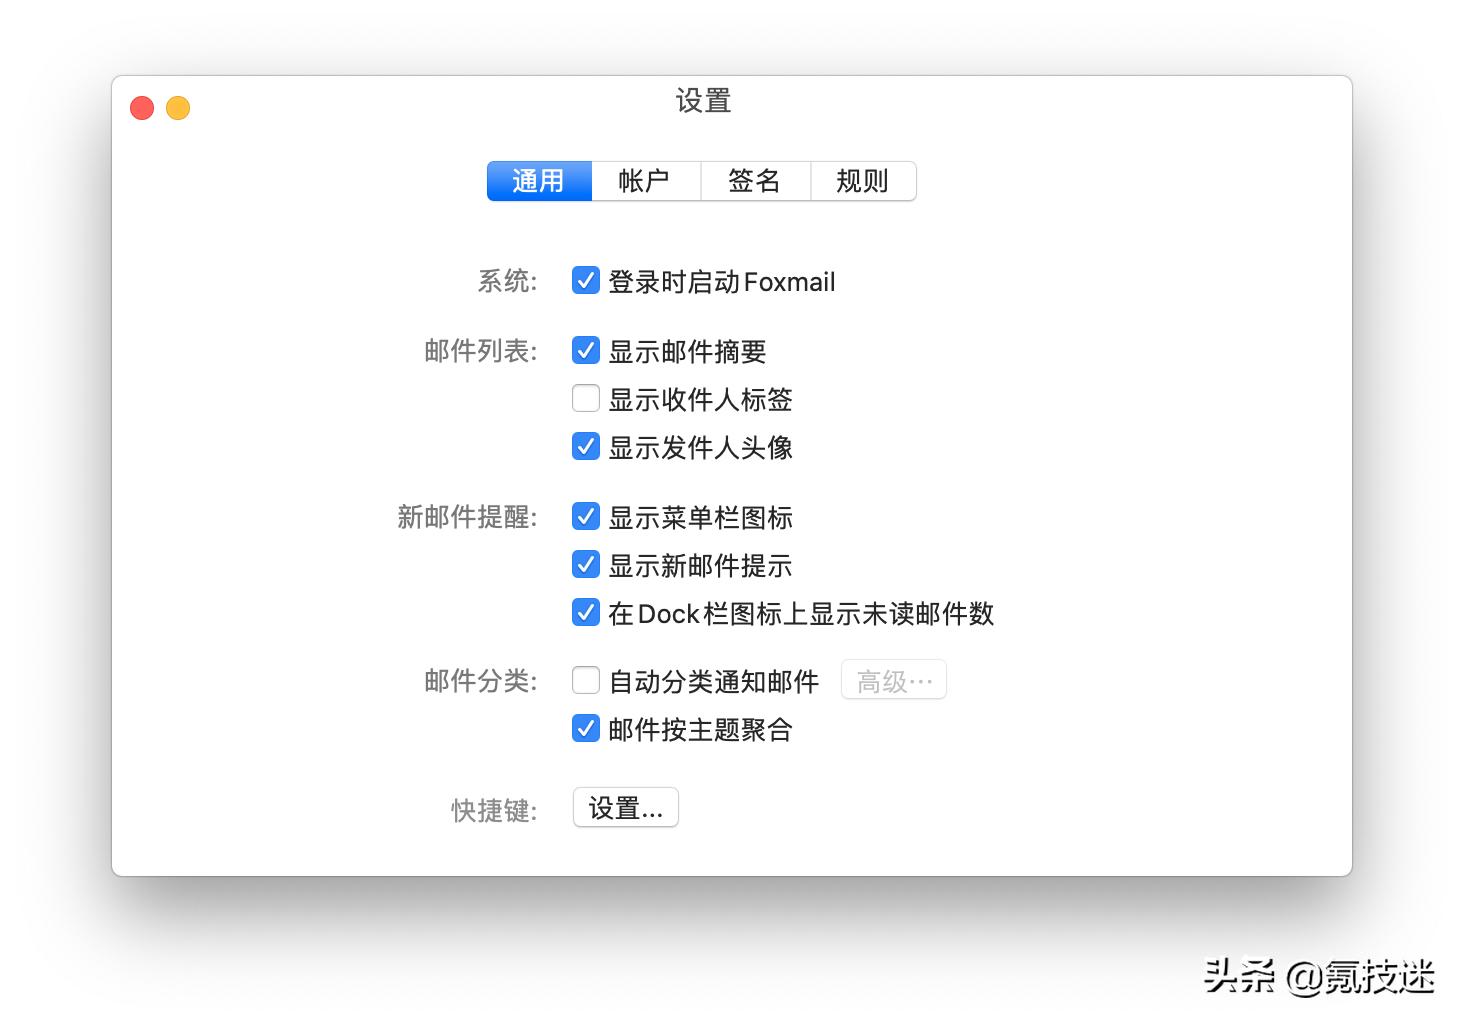The height and width of the screenshot is (1024, 1464).
Task: Click the 设置... shortcut key button
Action: point(625,807)
